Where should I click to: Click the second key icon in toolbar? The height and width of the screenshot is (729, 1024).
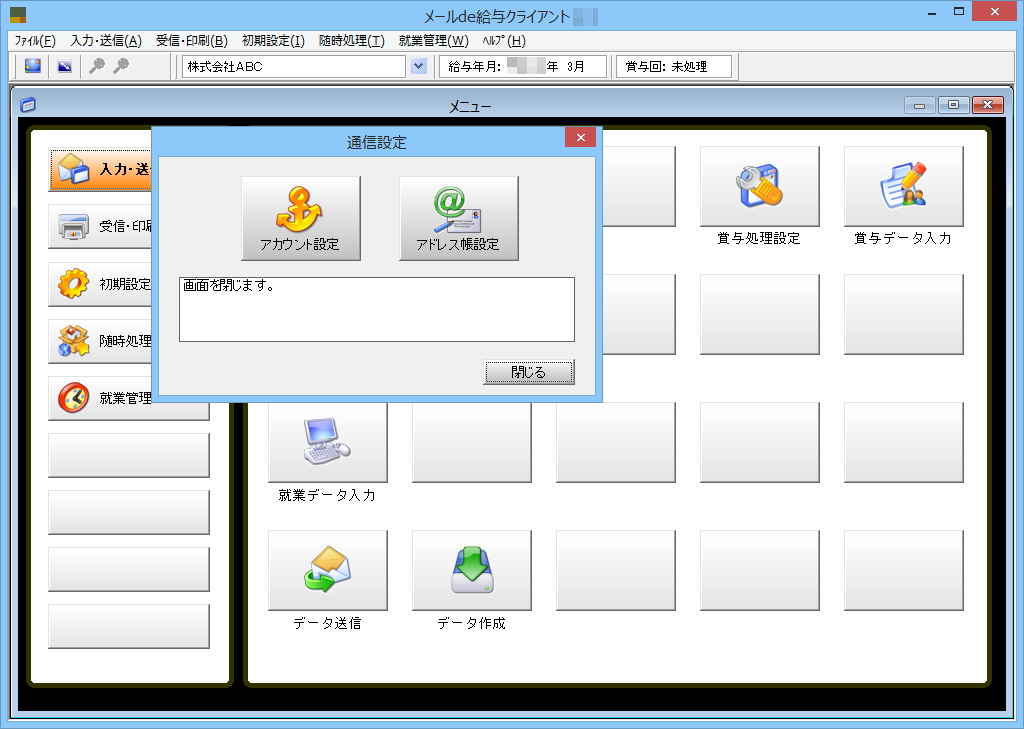121,66
